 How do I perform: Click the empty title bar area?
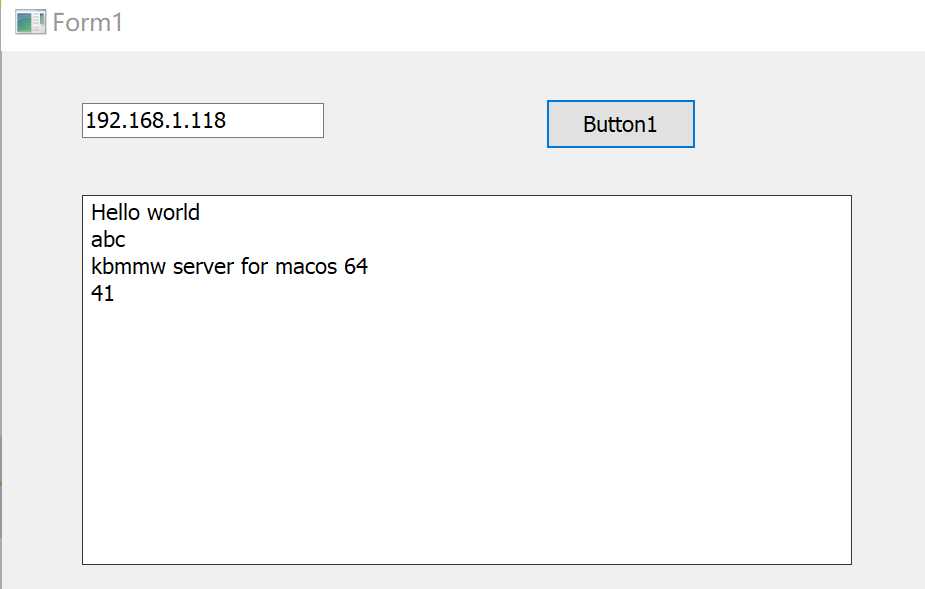click(x=500, y=22)
